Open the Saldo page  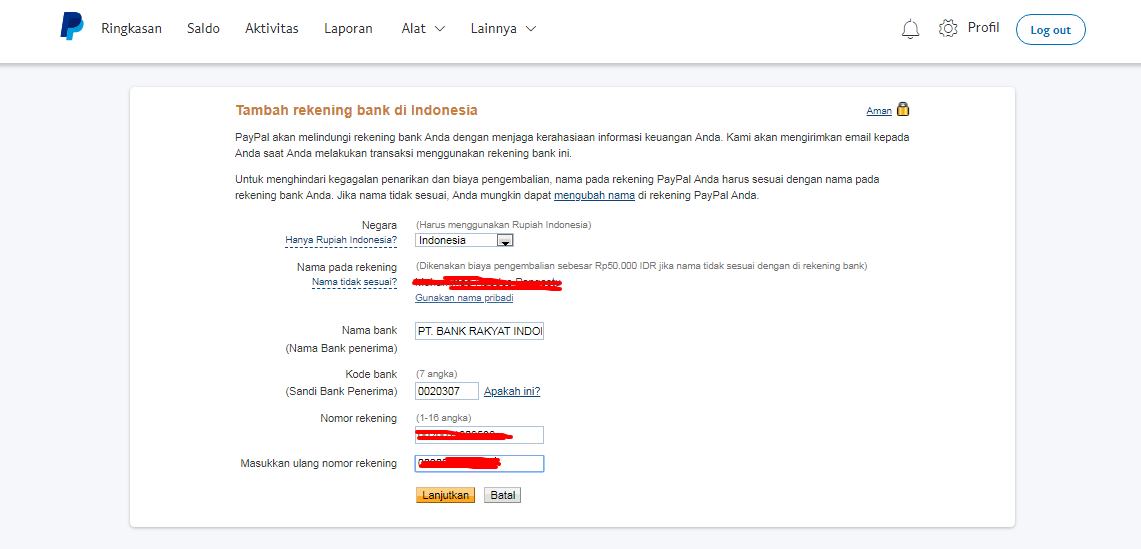203,28
